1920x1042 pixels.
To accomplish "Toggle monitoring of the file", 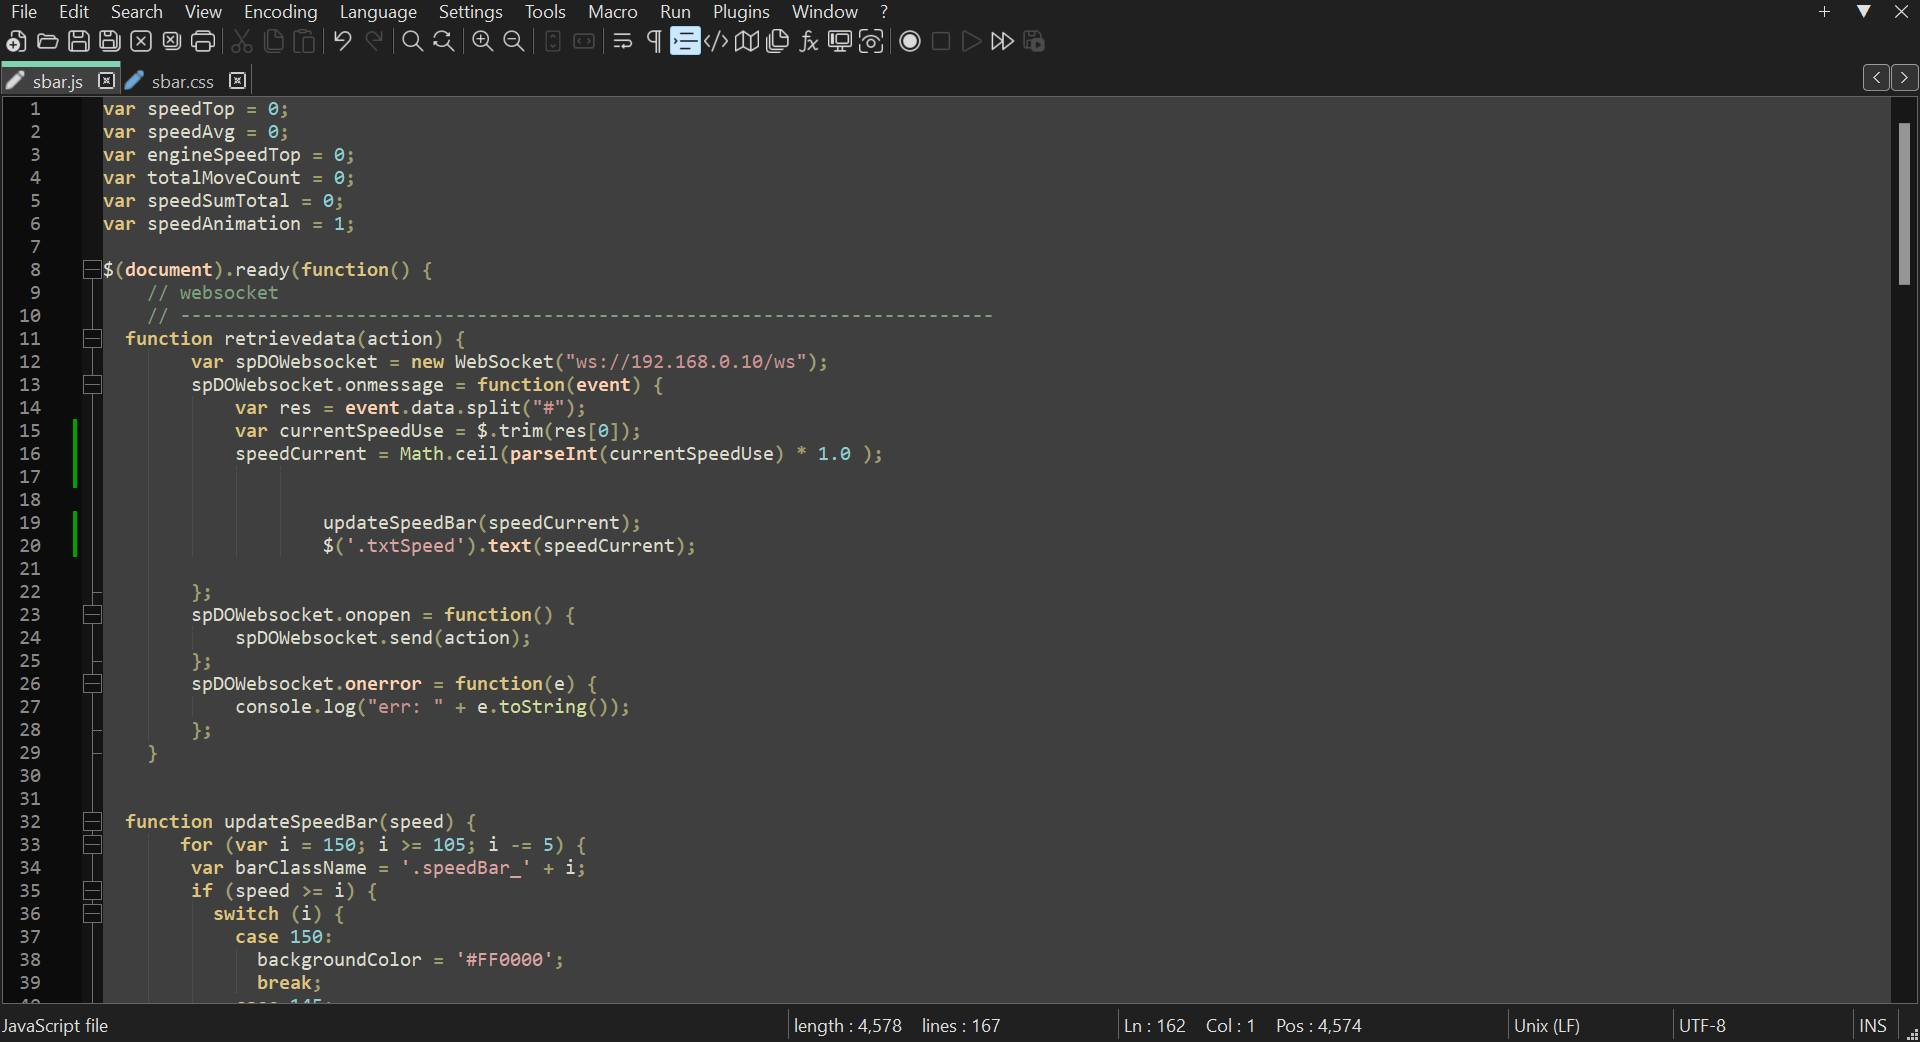I will [871, 41].
